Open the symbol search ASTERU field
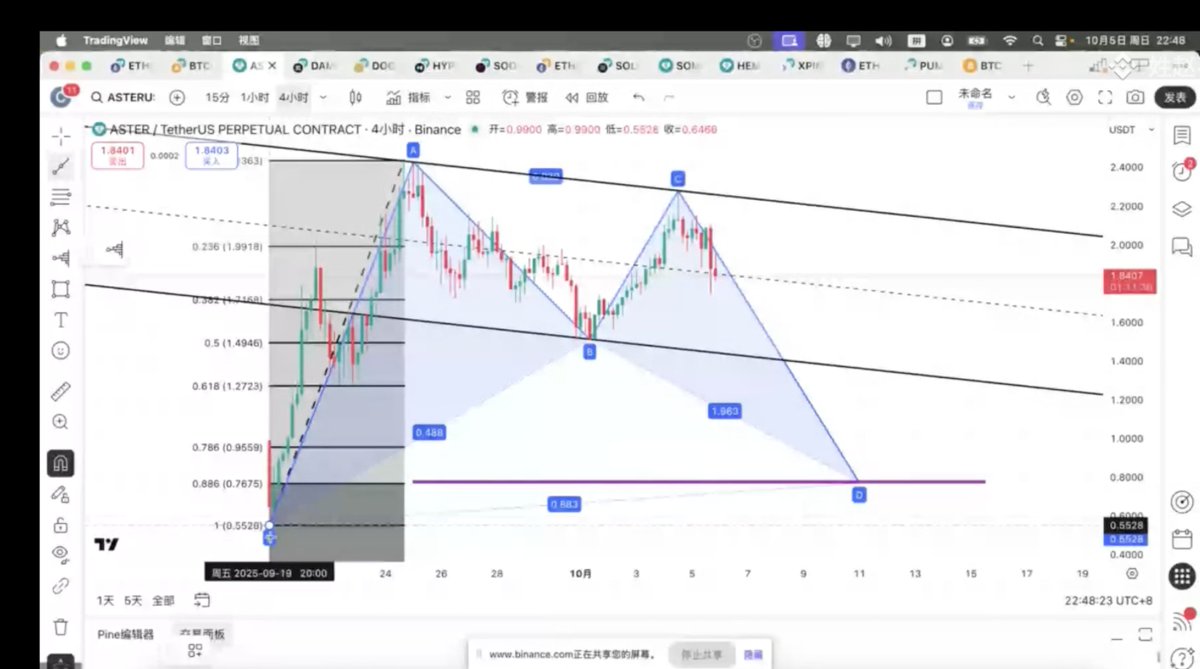Image resolution: width=1200 pixels, height=669 pixels. (x=122, y=97)
